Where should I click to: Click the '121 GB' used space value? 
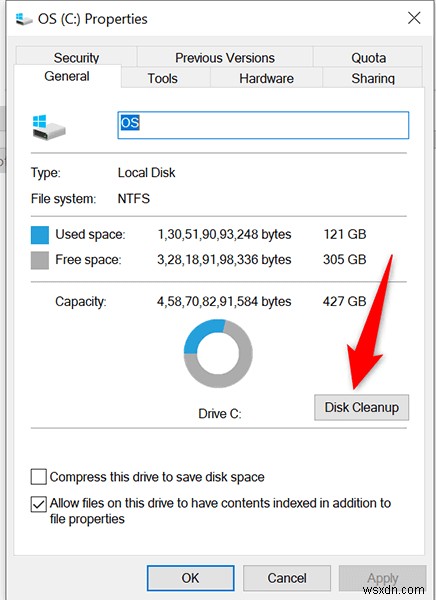(x=345, y=234)
